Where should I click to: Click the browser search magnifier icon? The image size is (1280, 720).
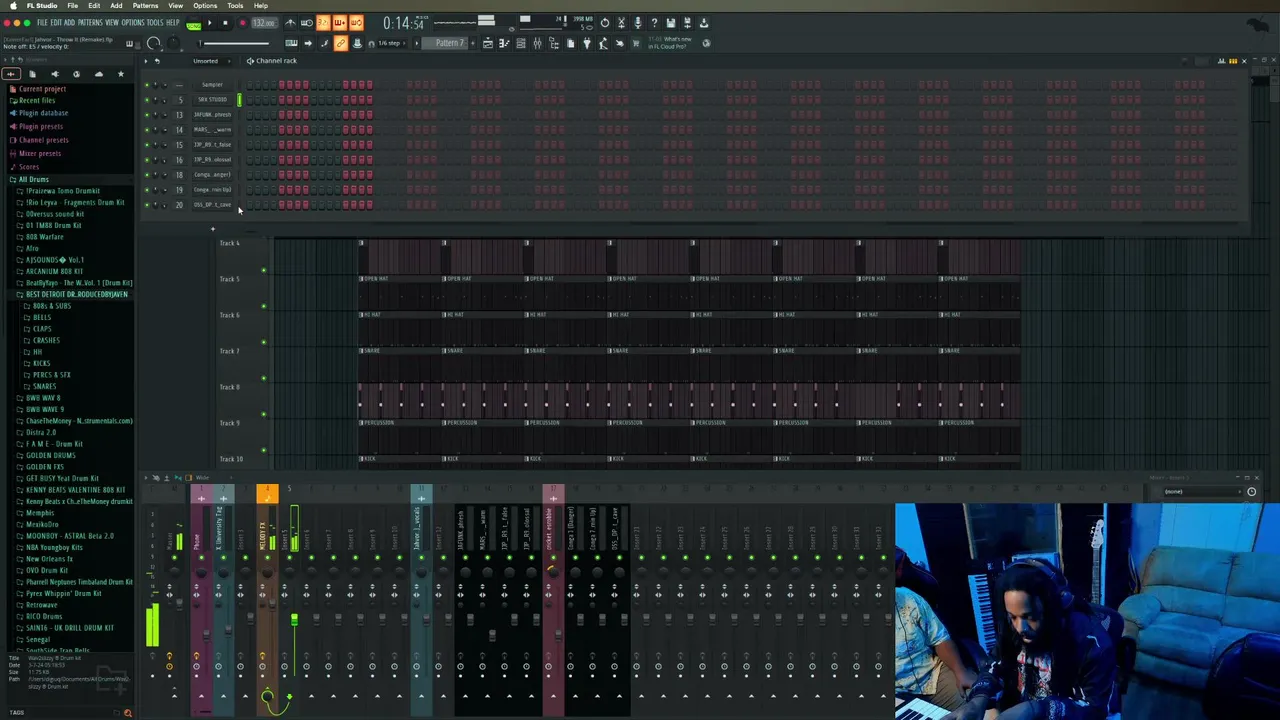127,713
